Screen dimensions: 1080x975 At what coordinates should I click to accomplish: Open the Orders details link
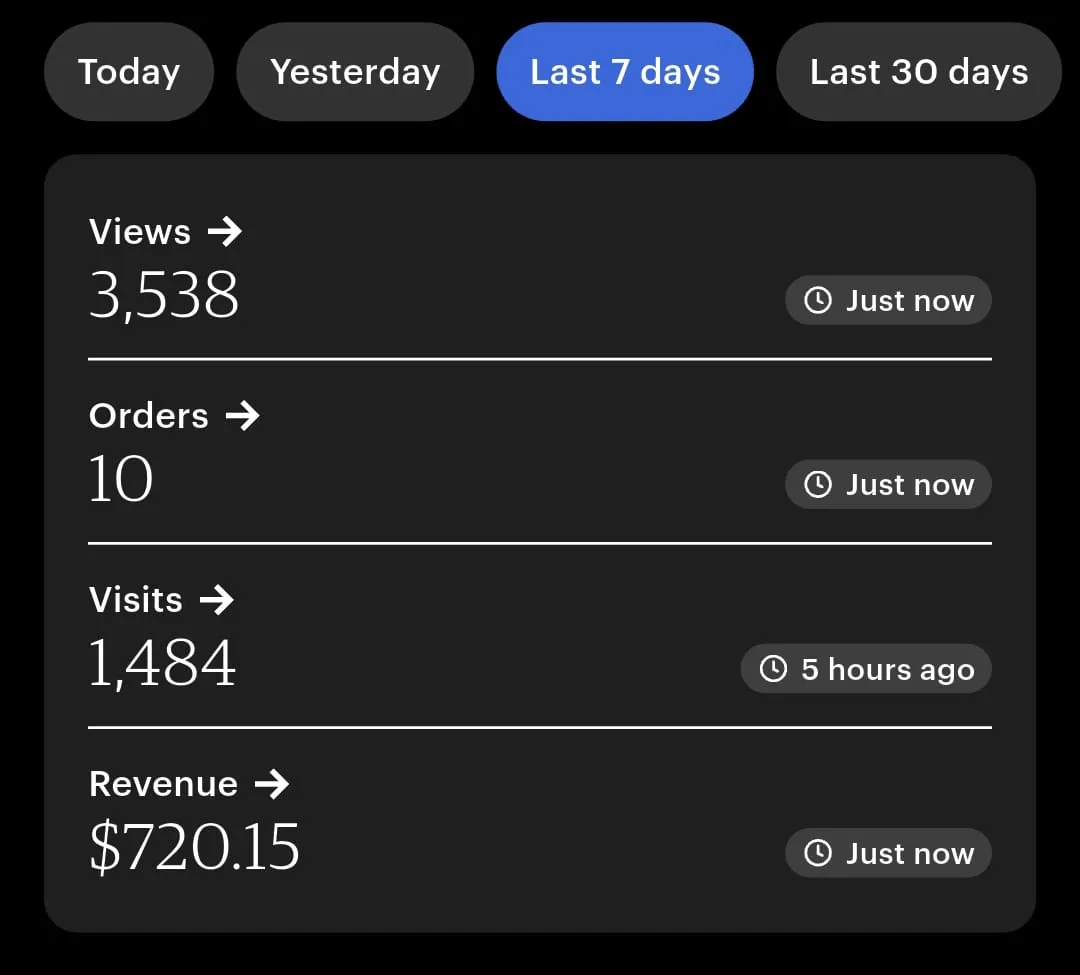(x=149, y=416)
